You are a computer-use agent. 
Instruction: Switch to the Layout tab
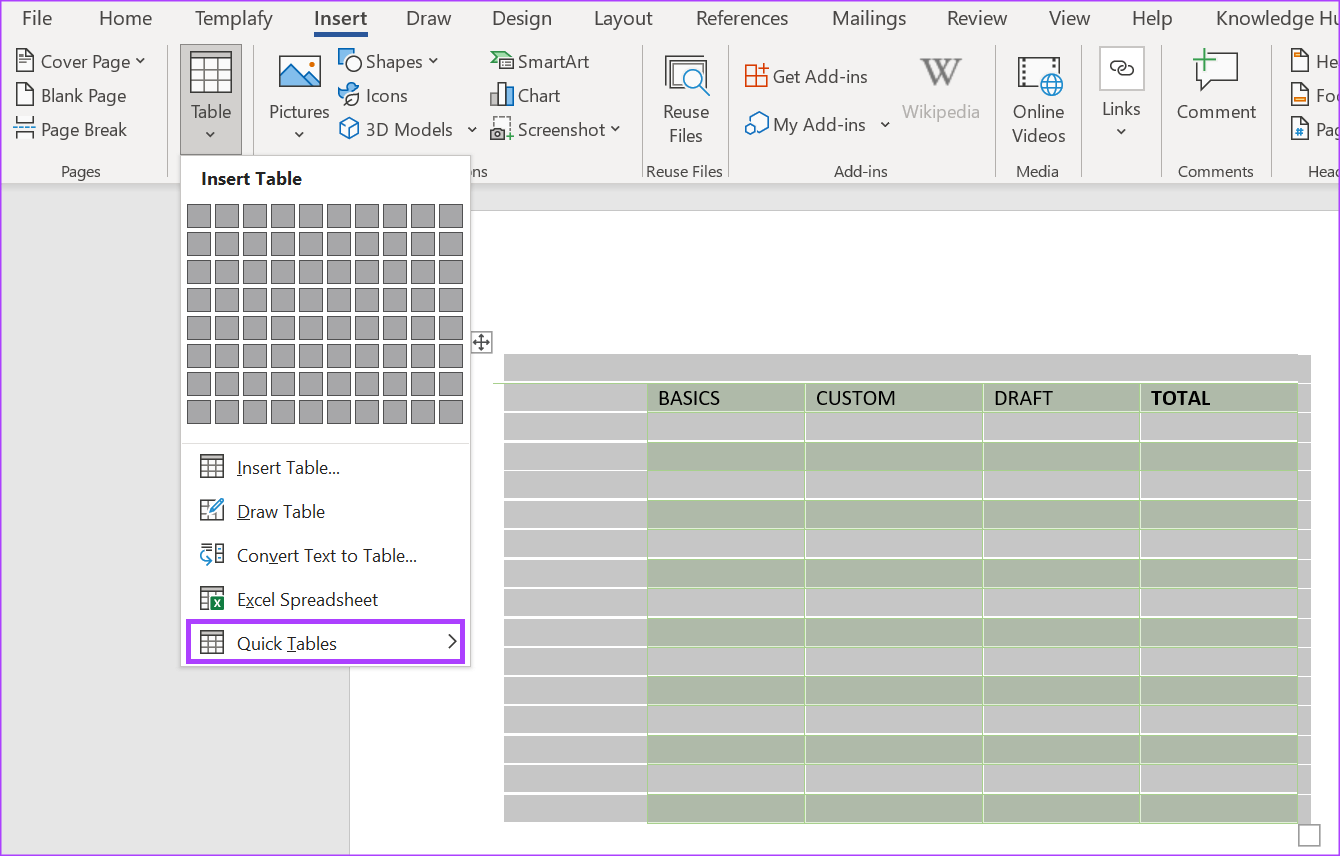(x=623, y=19)
